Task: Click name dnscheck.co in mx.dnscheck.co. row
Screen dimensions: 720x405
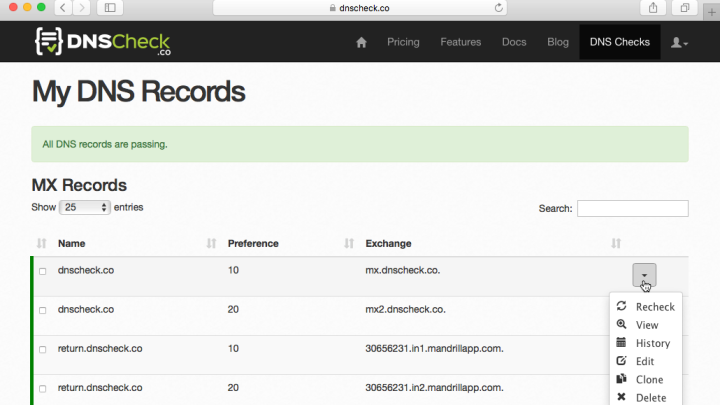Action: (86, 270)
